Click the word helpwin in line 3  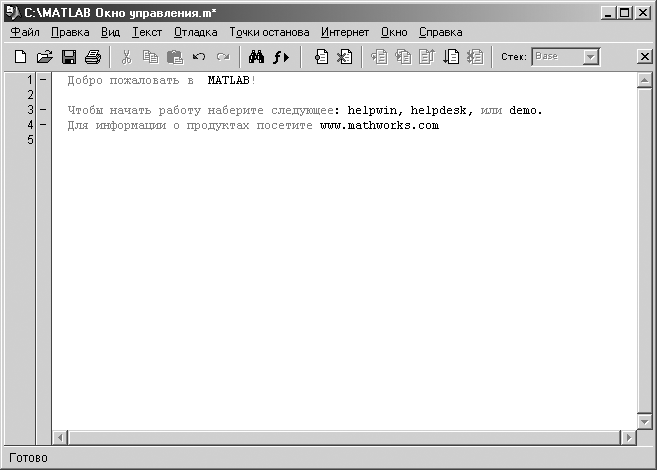[372, 111]
